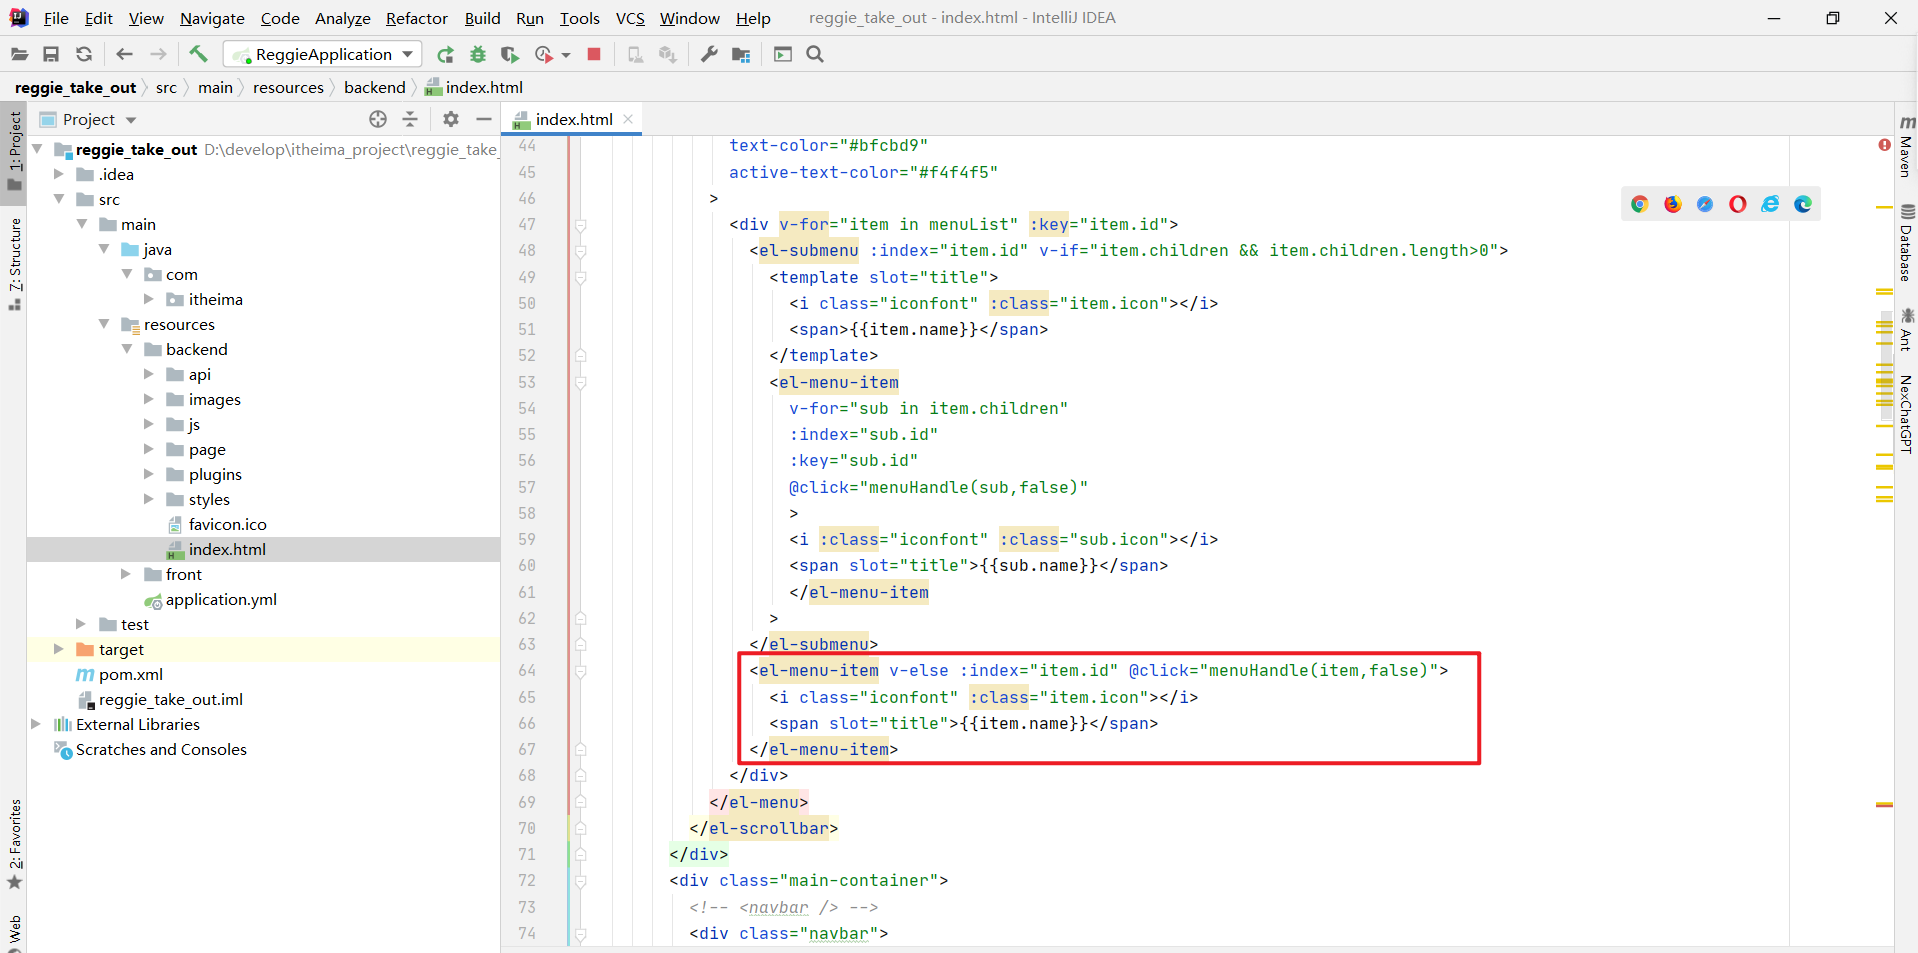The image size is (1918, 953).
Task: Open the profiler run dropdown arrow
Action: 566,55
